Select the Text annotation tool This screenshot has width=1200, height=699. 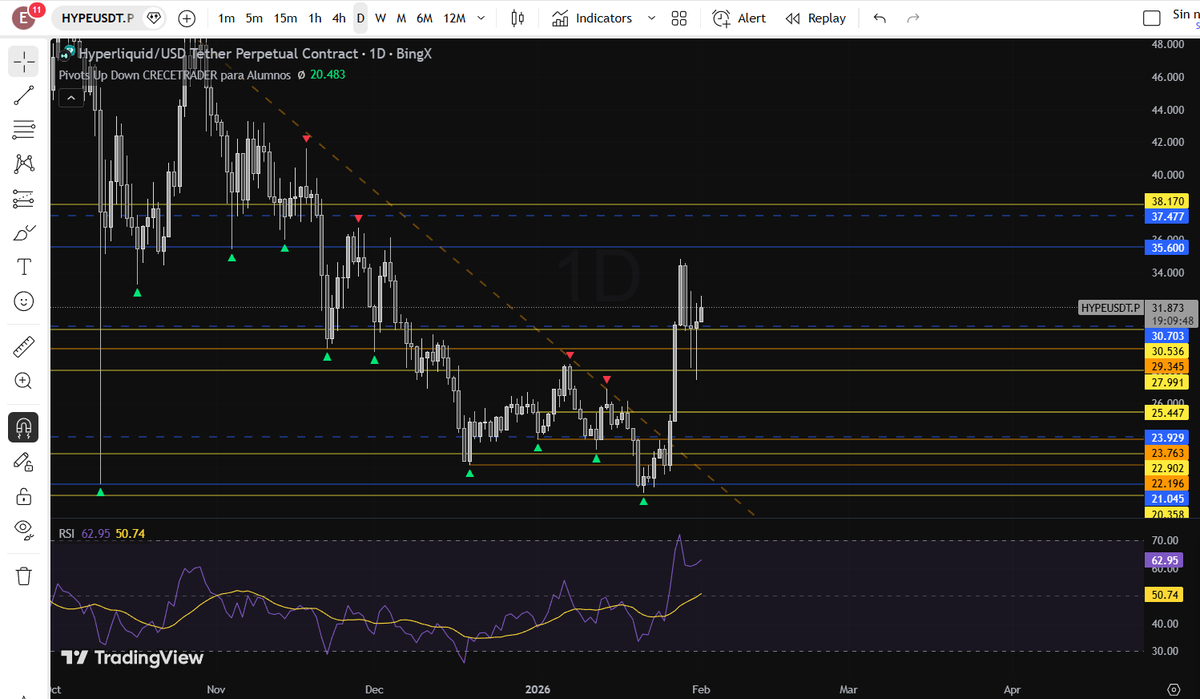click(x=24, y=266)
